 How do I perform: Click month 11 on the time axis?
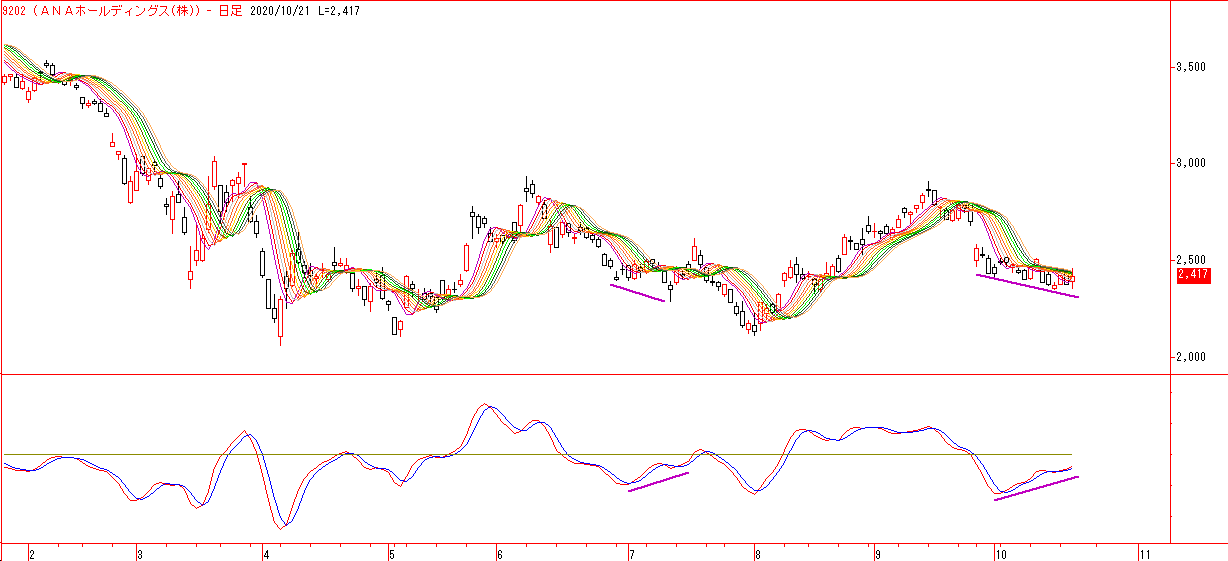(x=1145, y=553)
